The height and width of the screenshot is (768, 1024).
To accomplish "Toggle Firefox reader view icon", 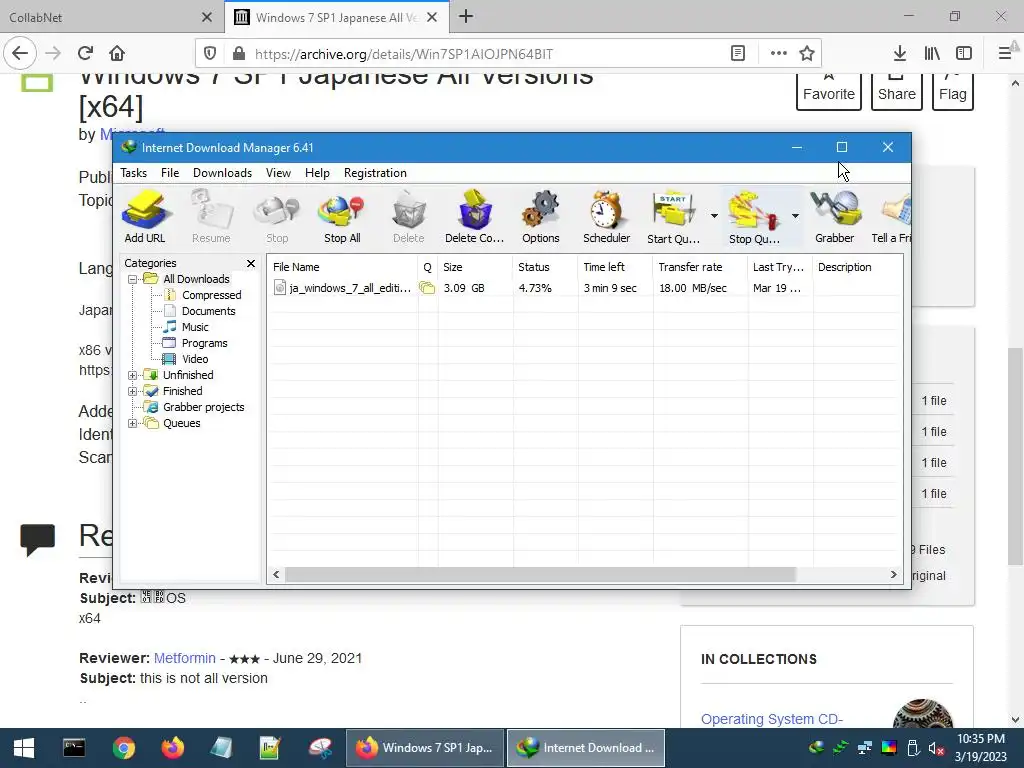I will pyautogui.click(x=738, y=54).
